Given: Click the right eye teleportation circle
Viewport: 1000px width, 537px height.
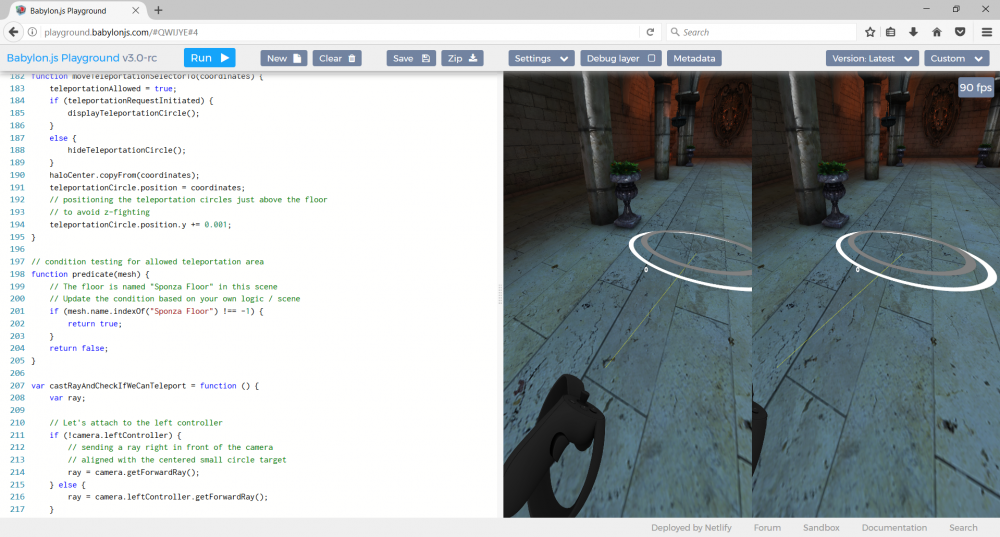Looking at the screenshot, I should 915,261.
